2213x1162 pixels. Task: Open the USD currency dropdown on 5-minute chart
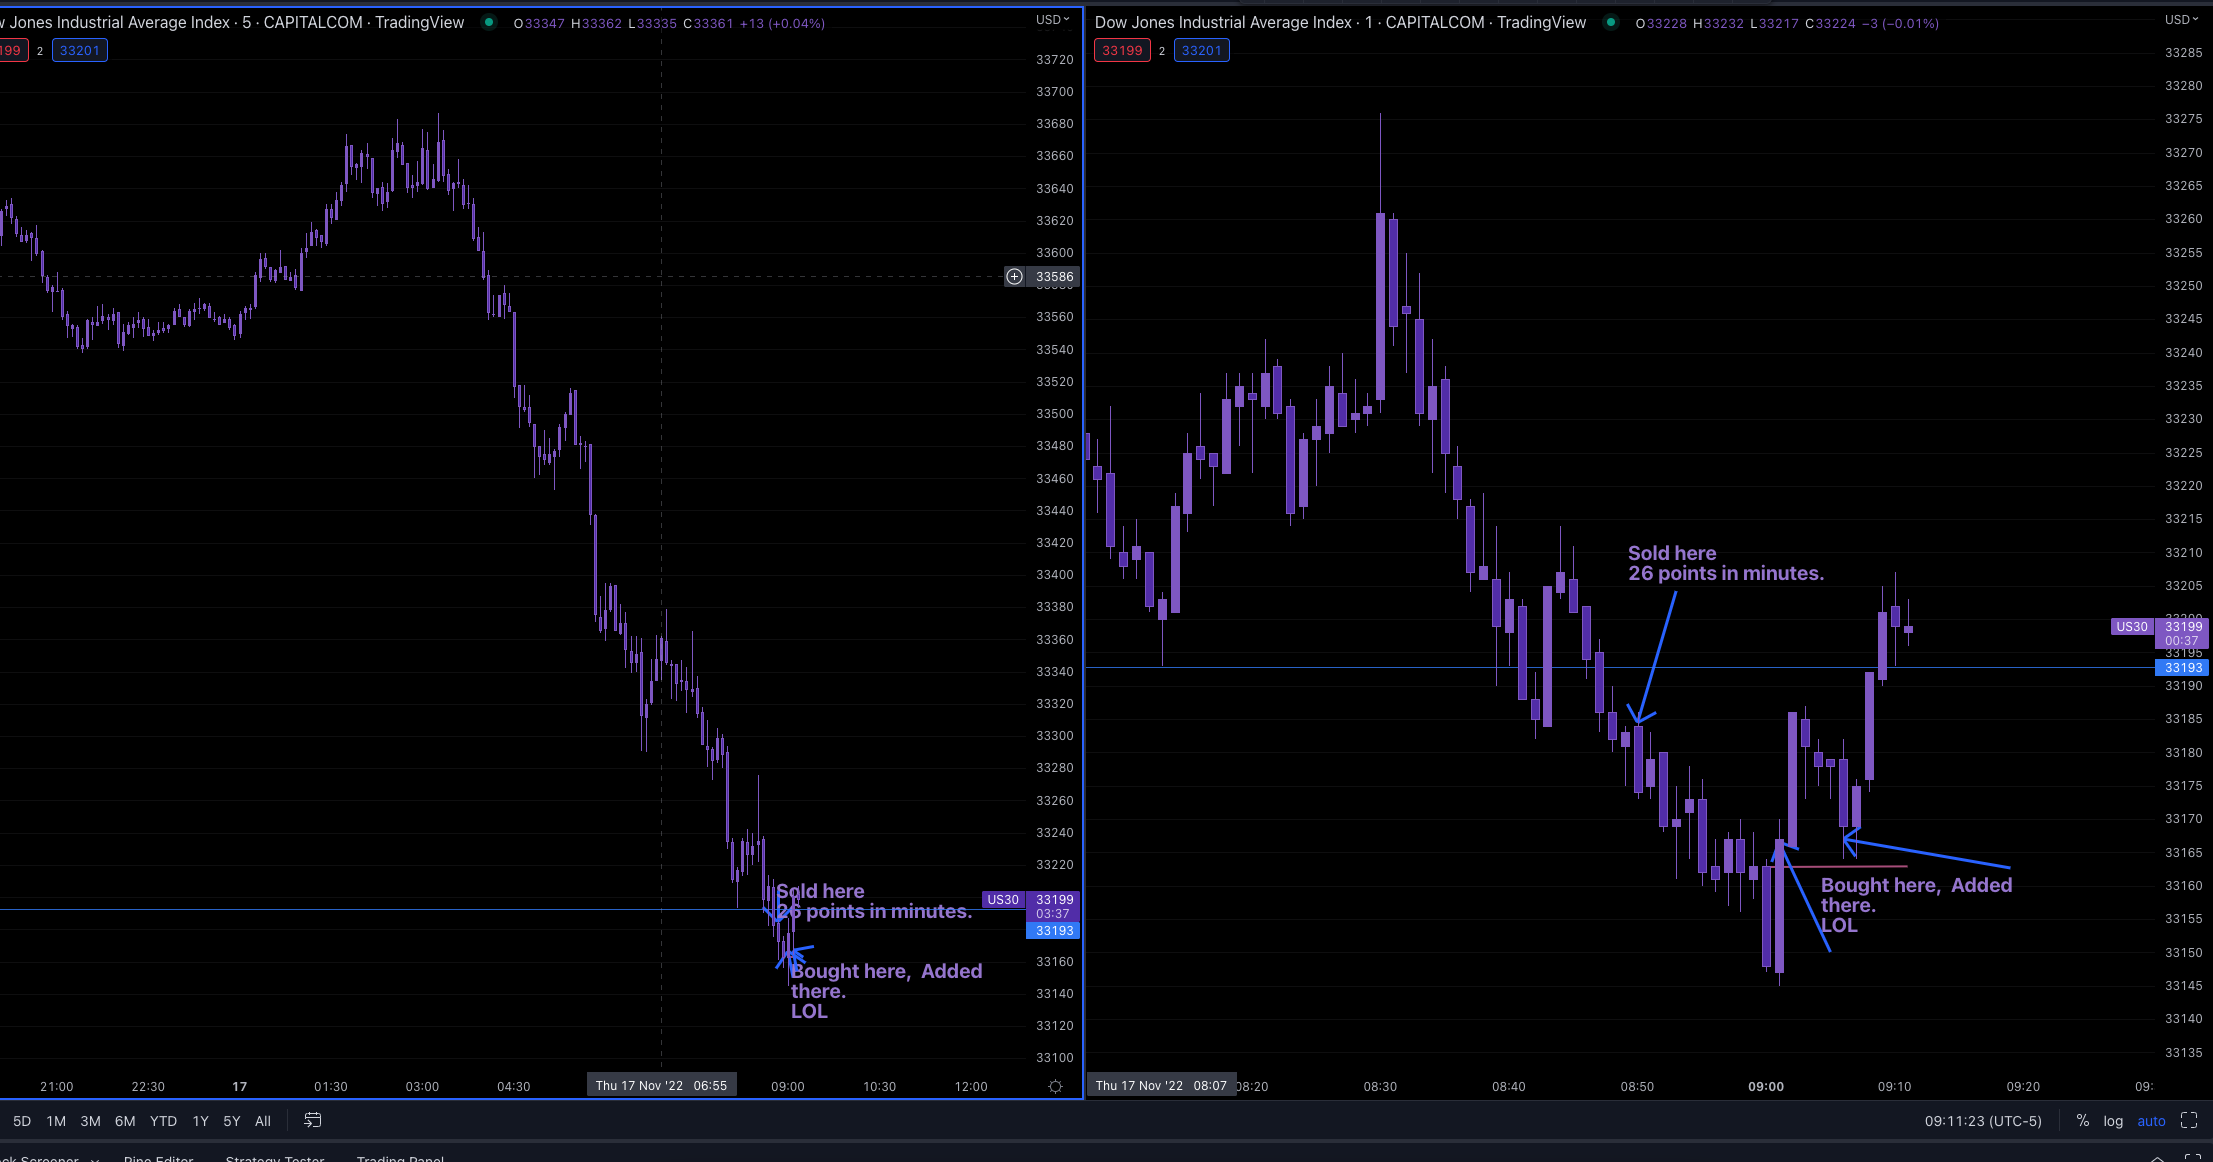click(x=1052, y=18)
